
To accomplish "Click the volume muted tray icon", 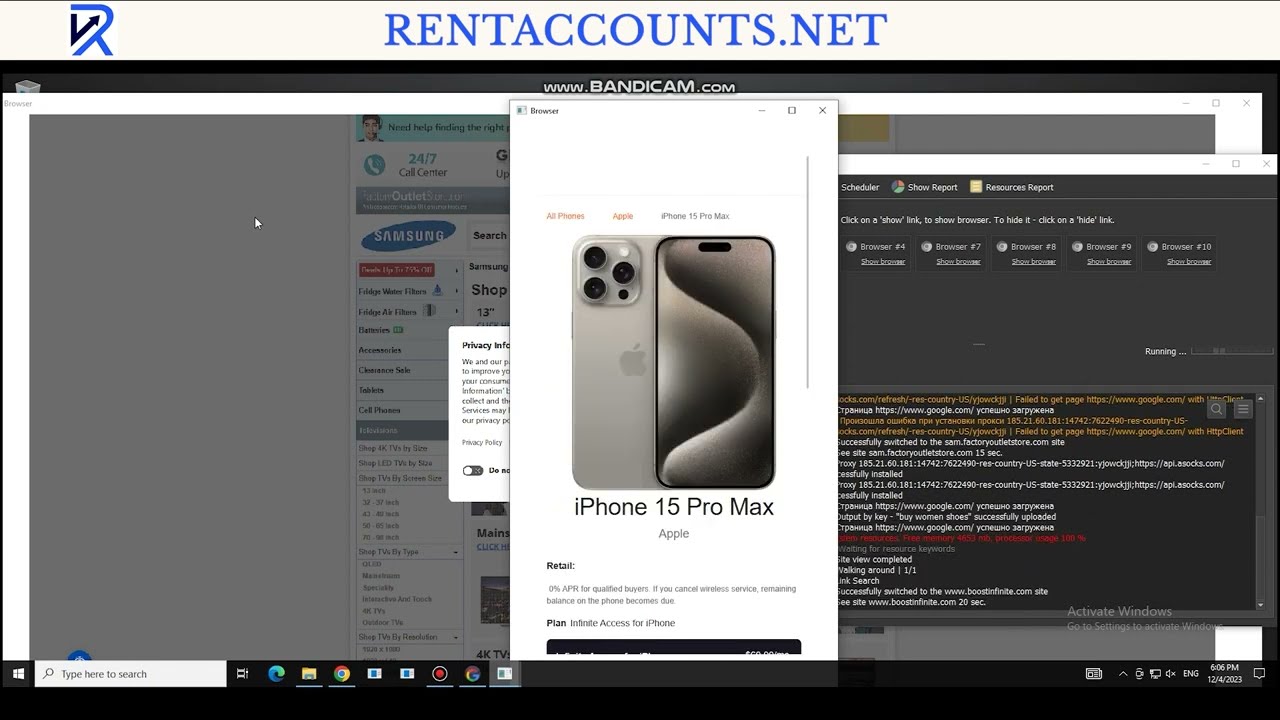I will click(x=1170, y=674).
